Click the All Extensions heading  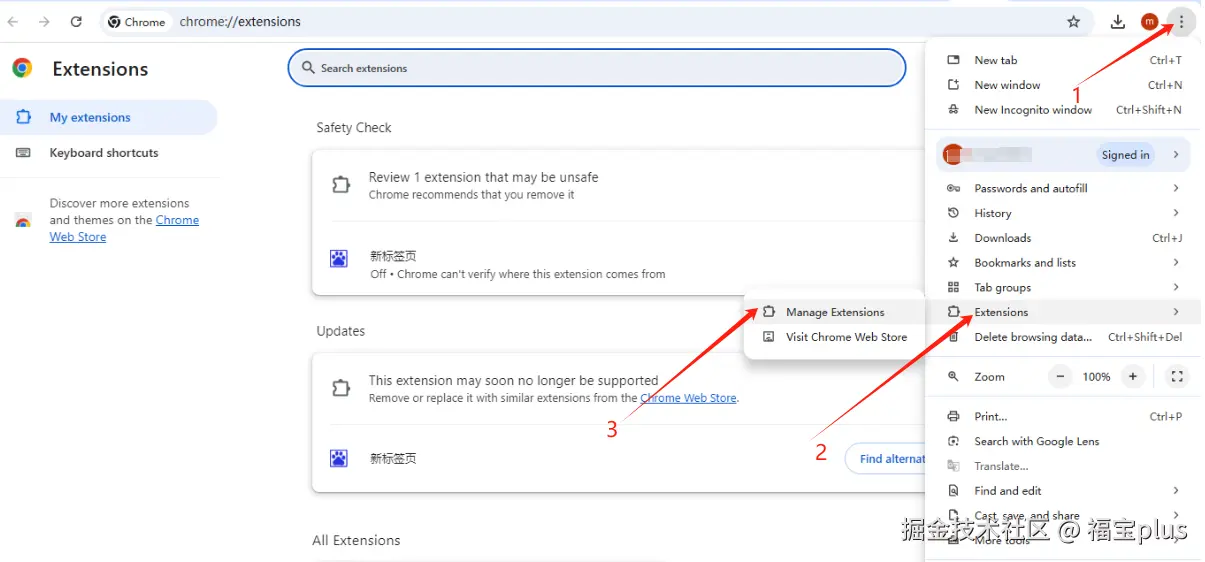click(x=356, y=540)
